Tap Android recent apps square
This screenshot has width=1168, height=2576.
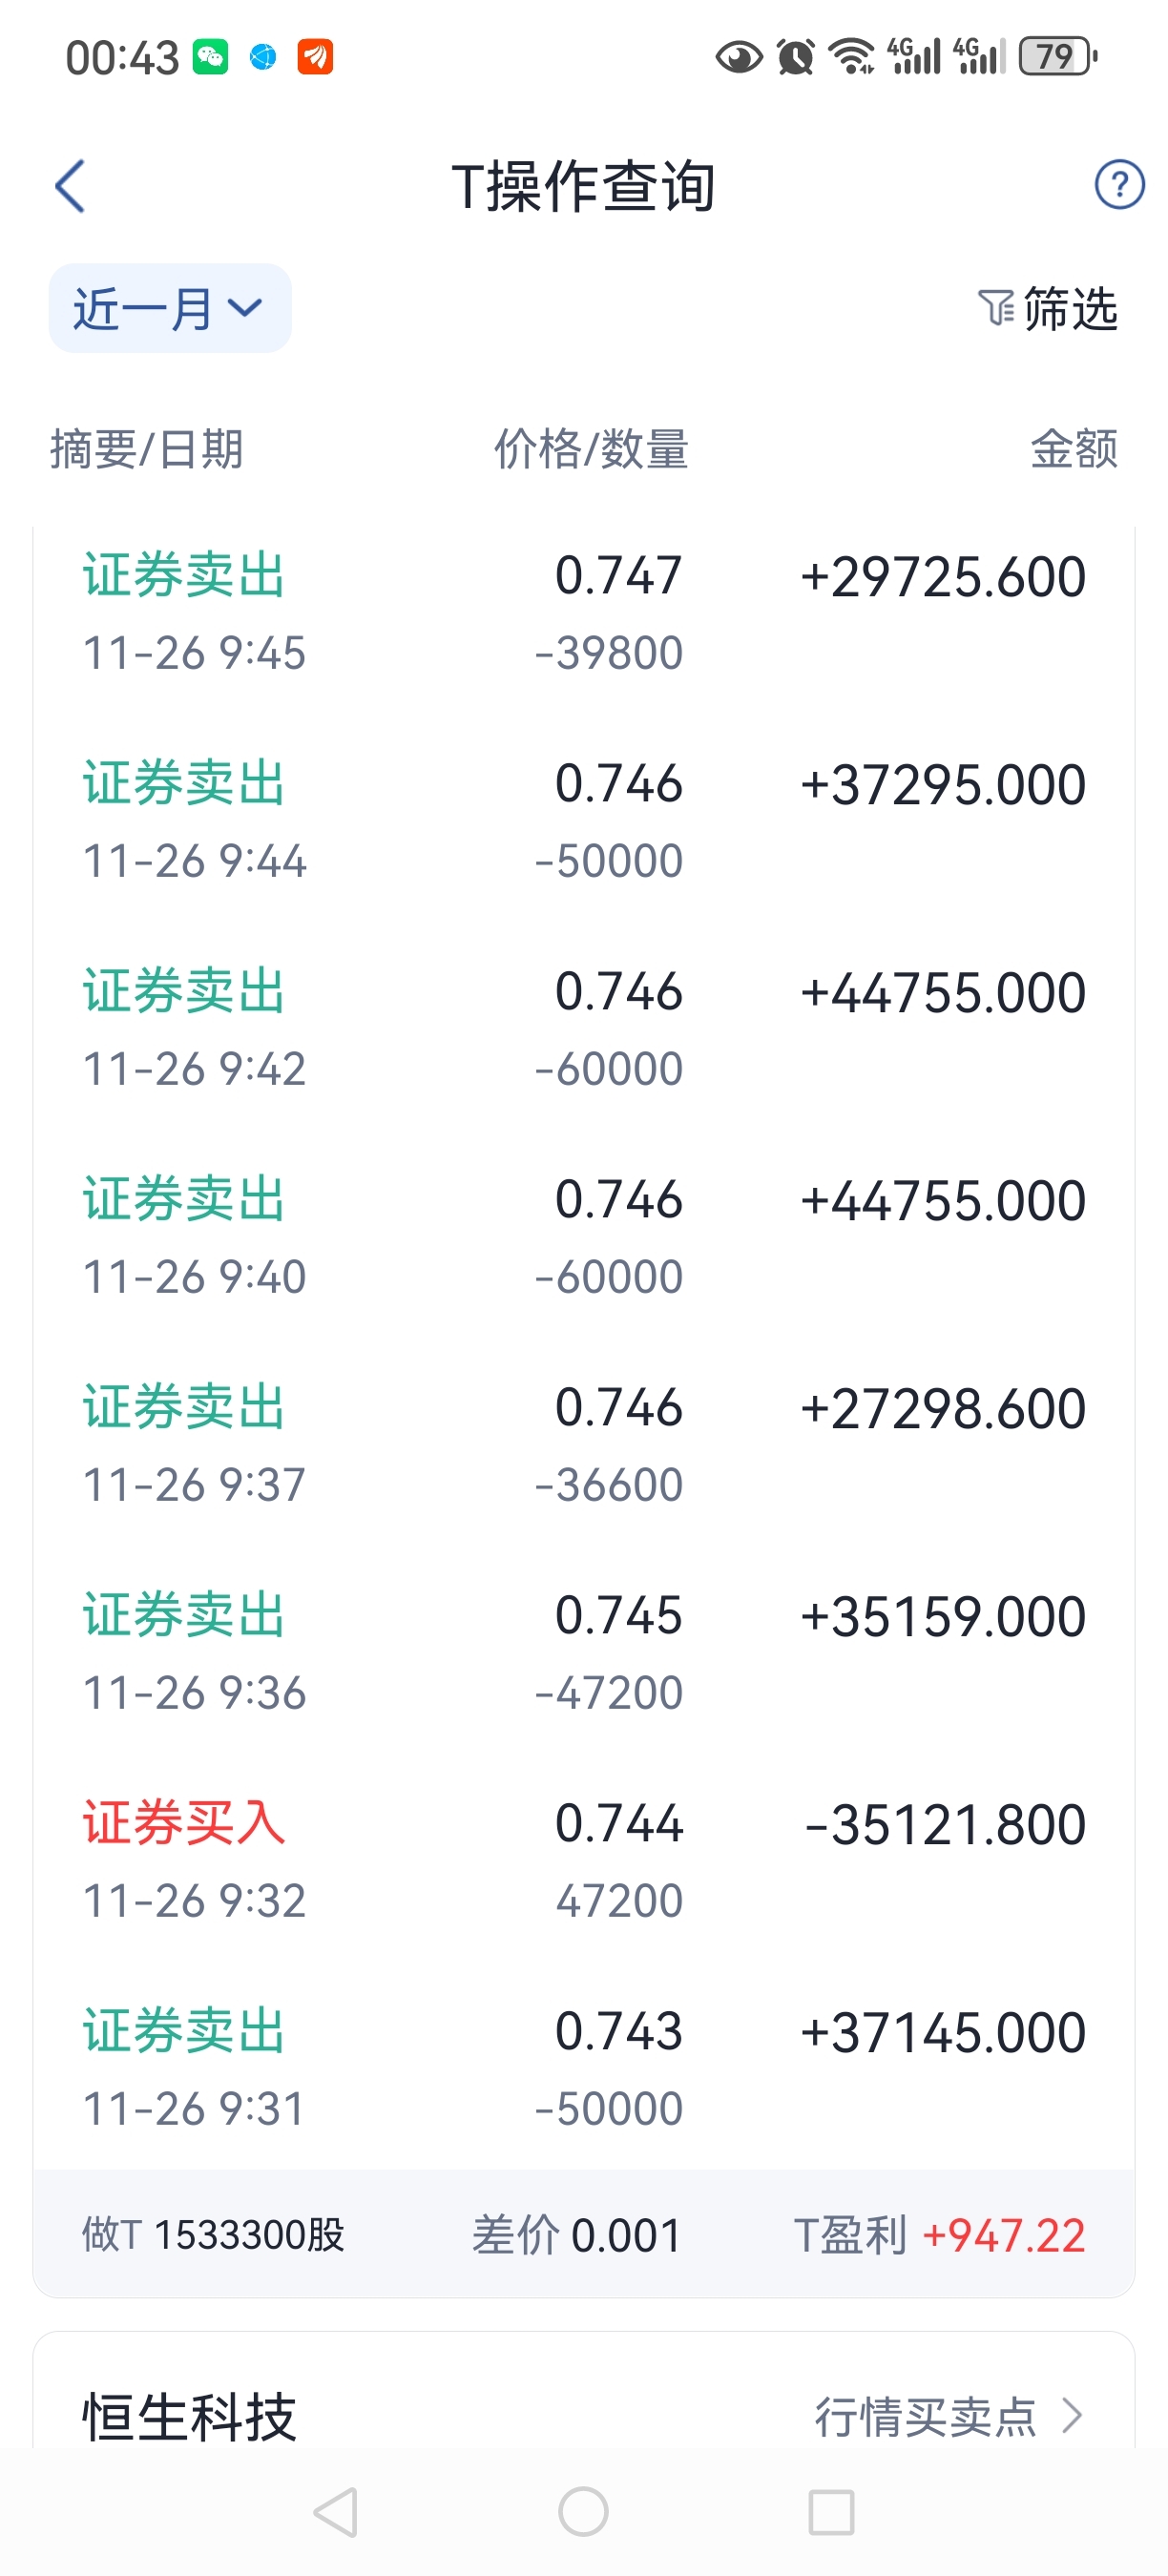click(831, 2511)
